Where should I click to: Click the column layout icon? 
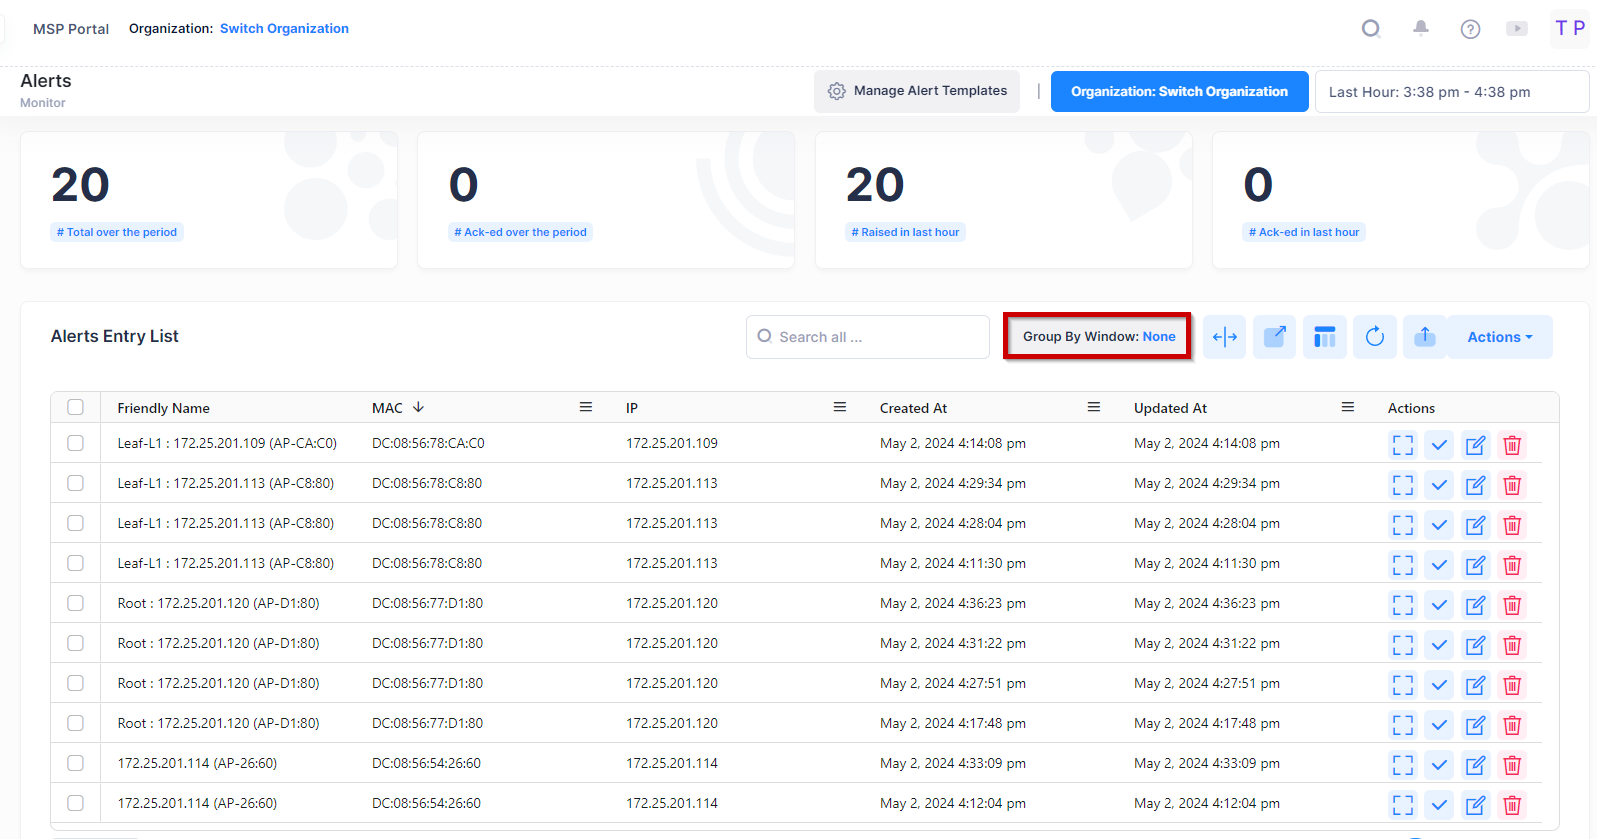pyautogui.click(x=1324, y=337)
